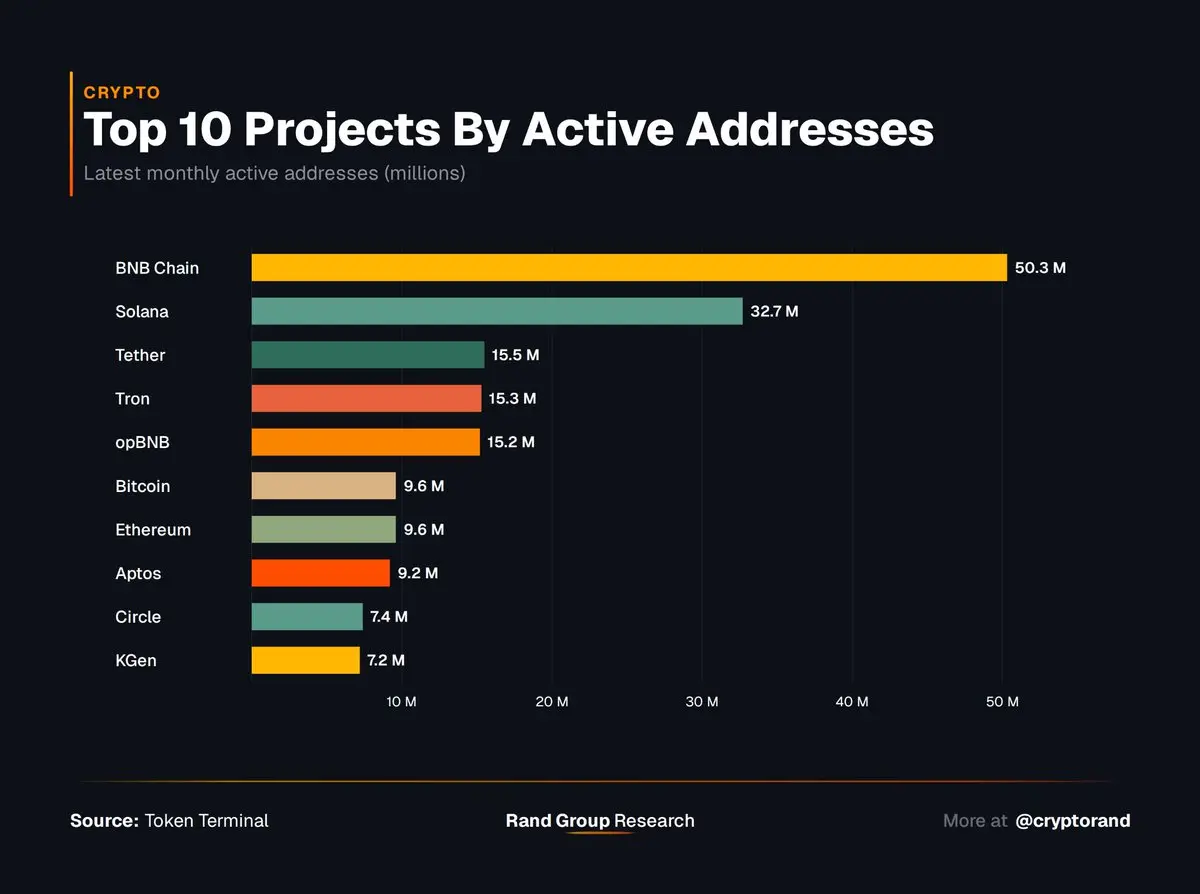This screenshot has height=894, width=1200.
Task: Click the subtitle about latest monthly active addresses
Action: (x=274, y=174)
